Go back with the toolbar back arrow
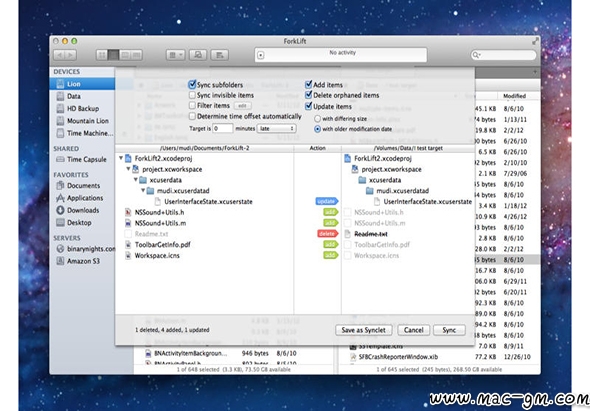 59,55
